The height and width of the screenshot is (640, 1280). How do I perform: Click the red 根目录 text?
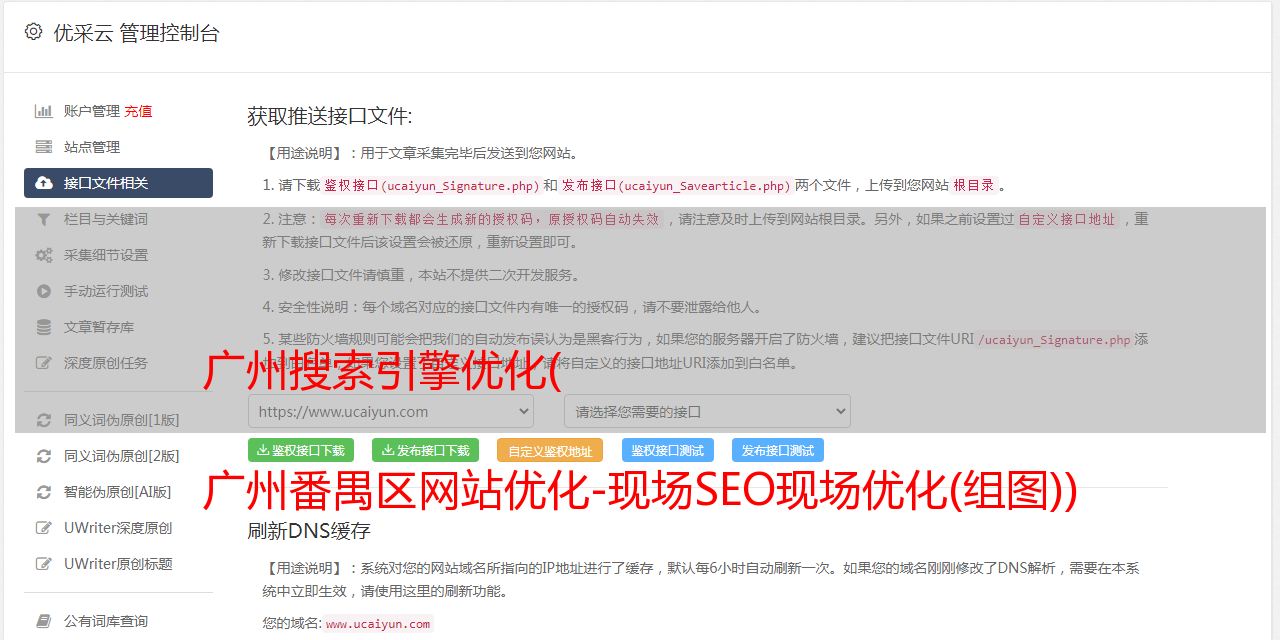tap(974, 185)
